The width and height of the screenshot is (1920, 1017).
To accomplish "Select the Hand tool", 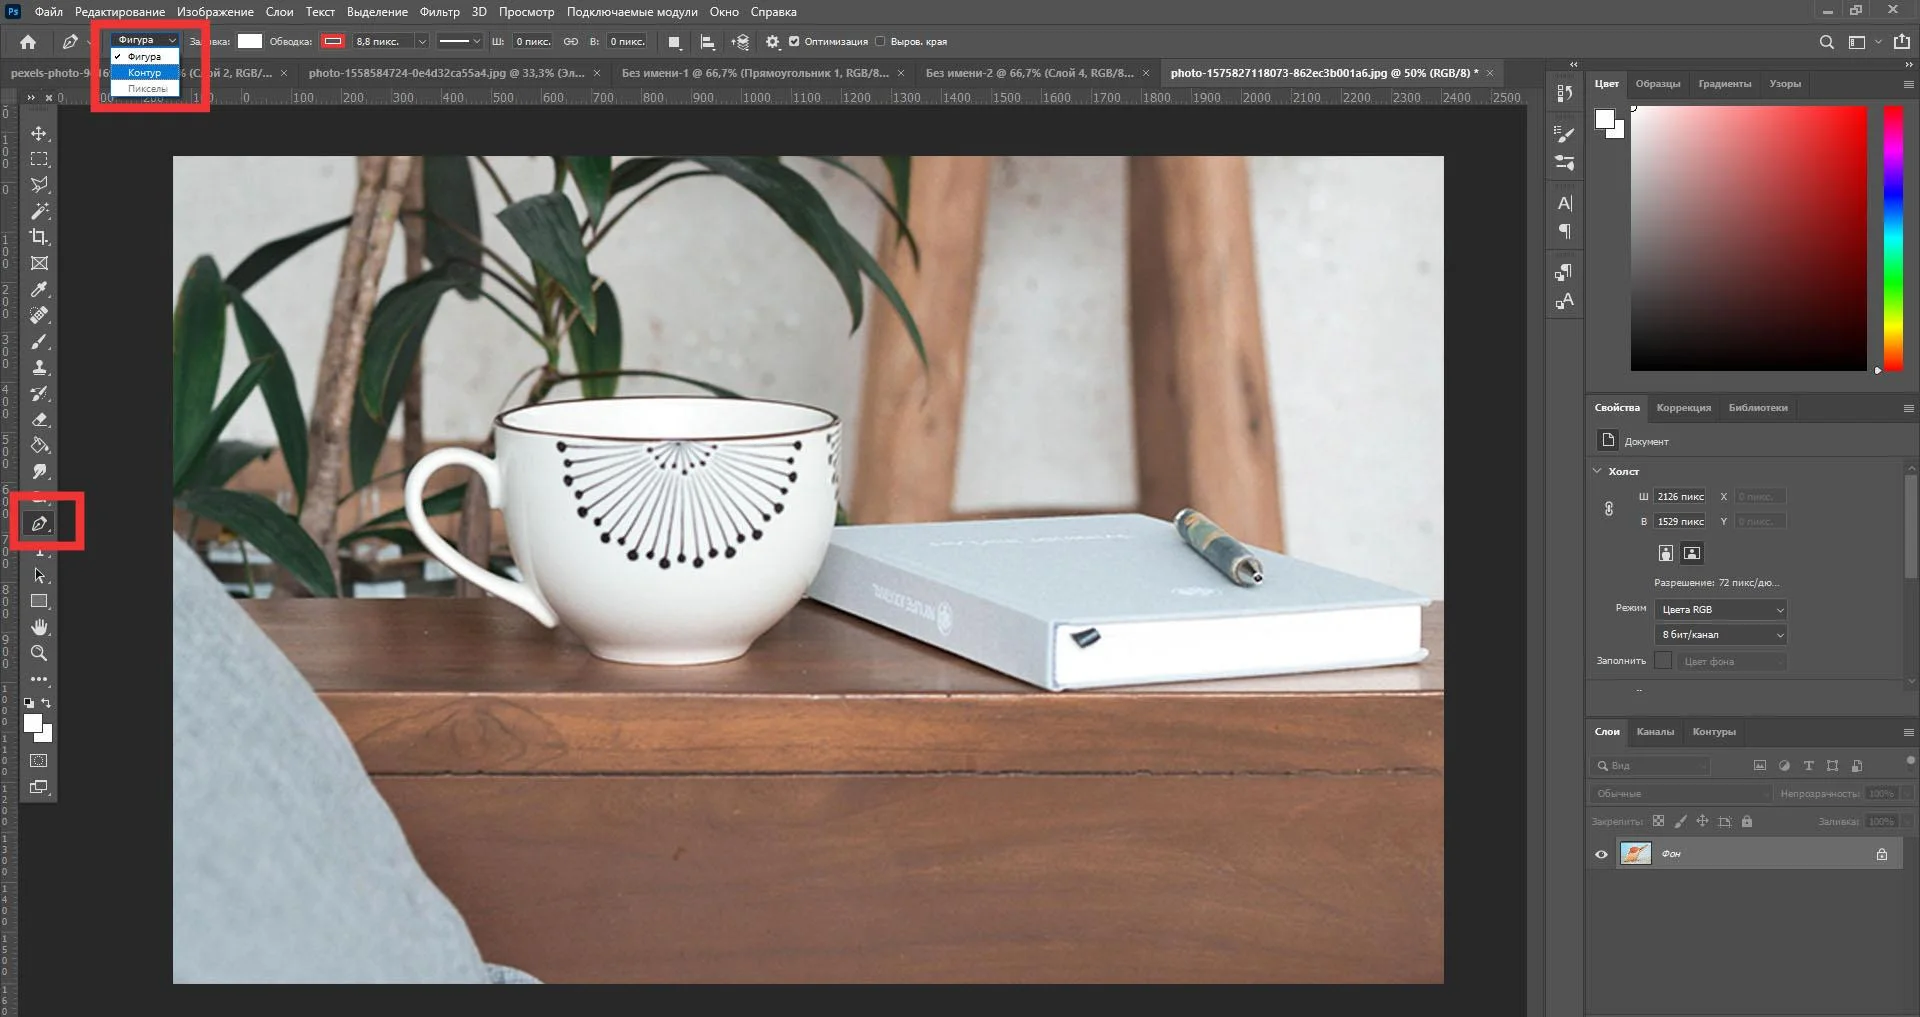I will (x=39, y=627).
